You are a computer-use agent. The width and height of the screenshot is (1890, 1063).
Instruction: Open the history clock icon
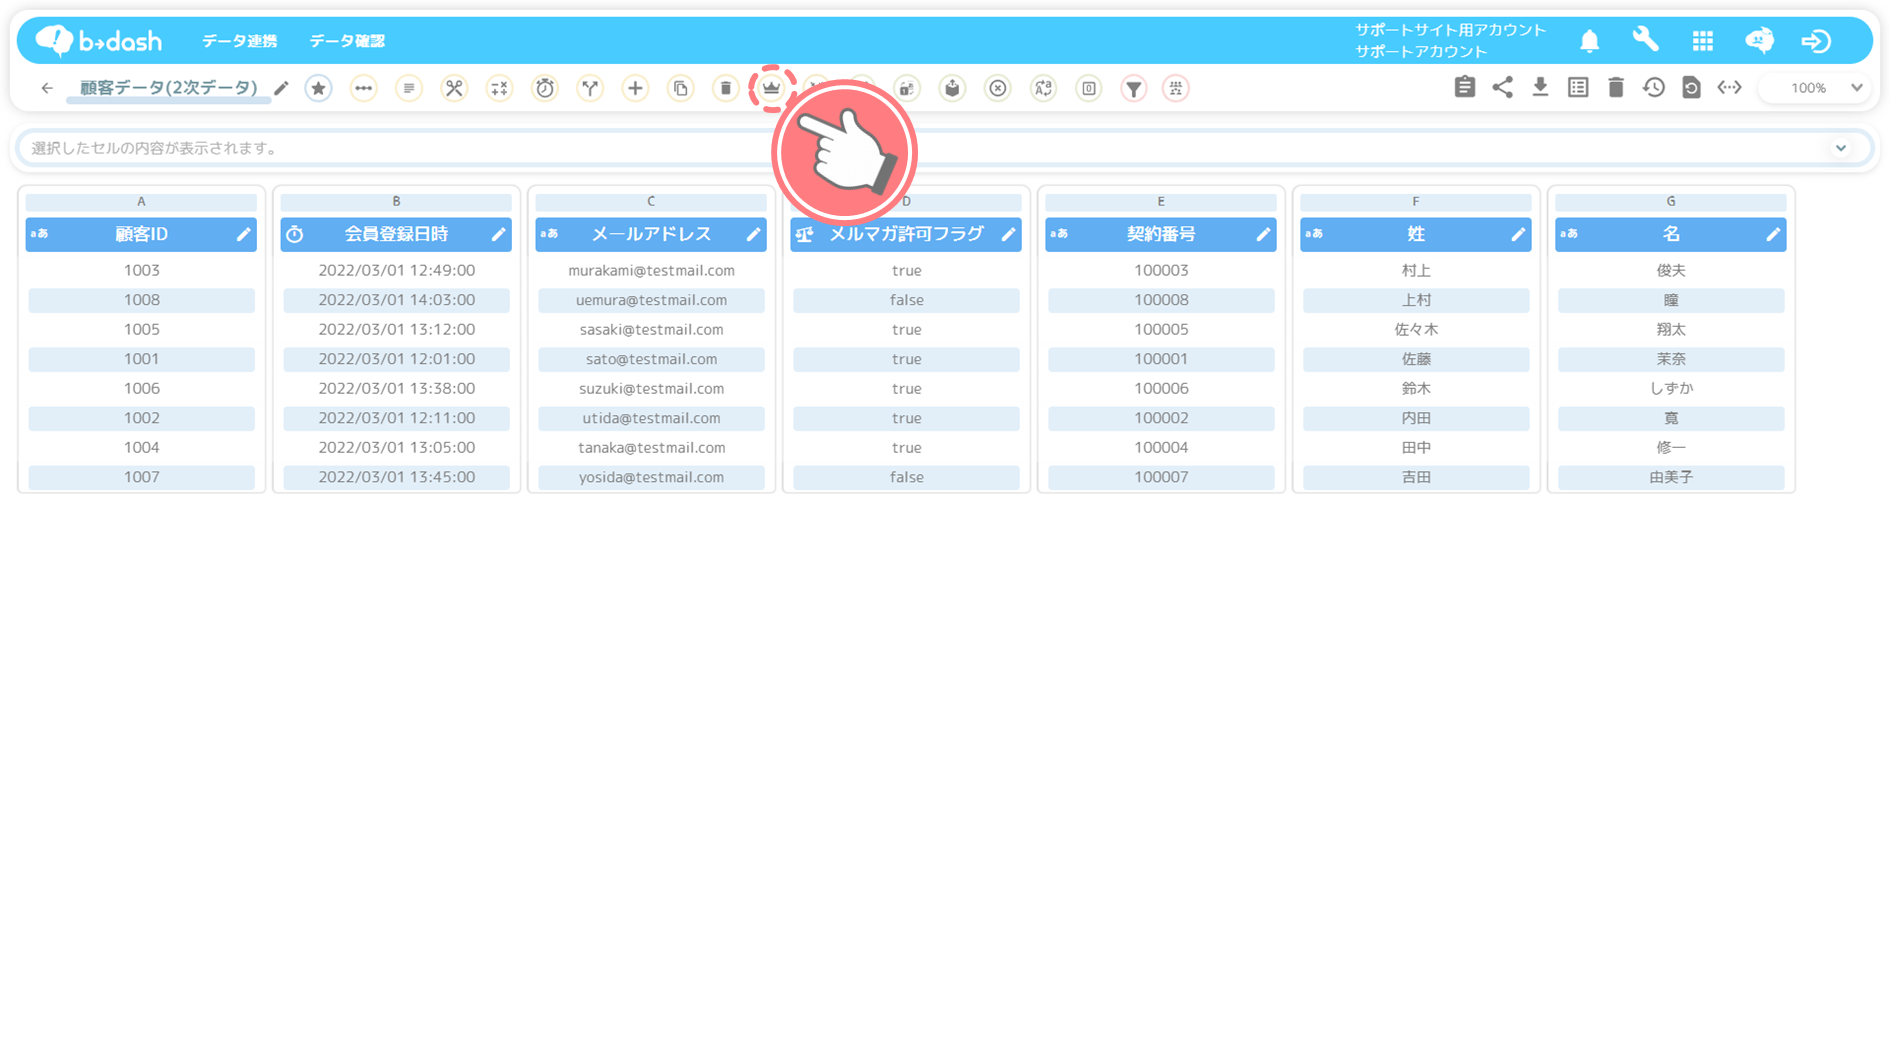click(x=1654, y=87)
